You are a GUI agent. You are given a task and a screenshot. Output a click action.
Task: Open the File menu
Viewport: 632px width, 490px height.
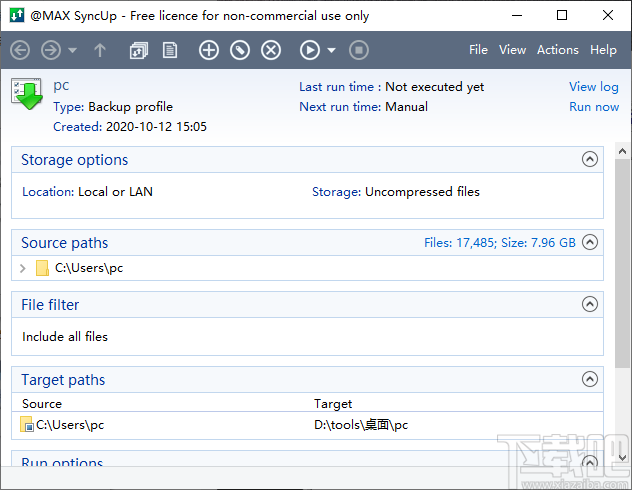[x=478, y=50]
